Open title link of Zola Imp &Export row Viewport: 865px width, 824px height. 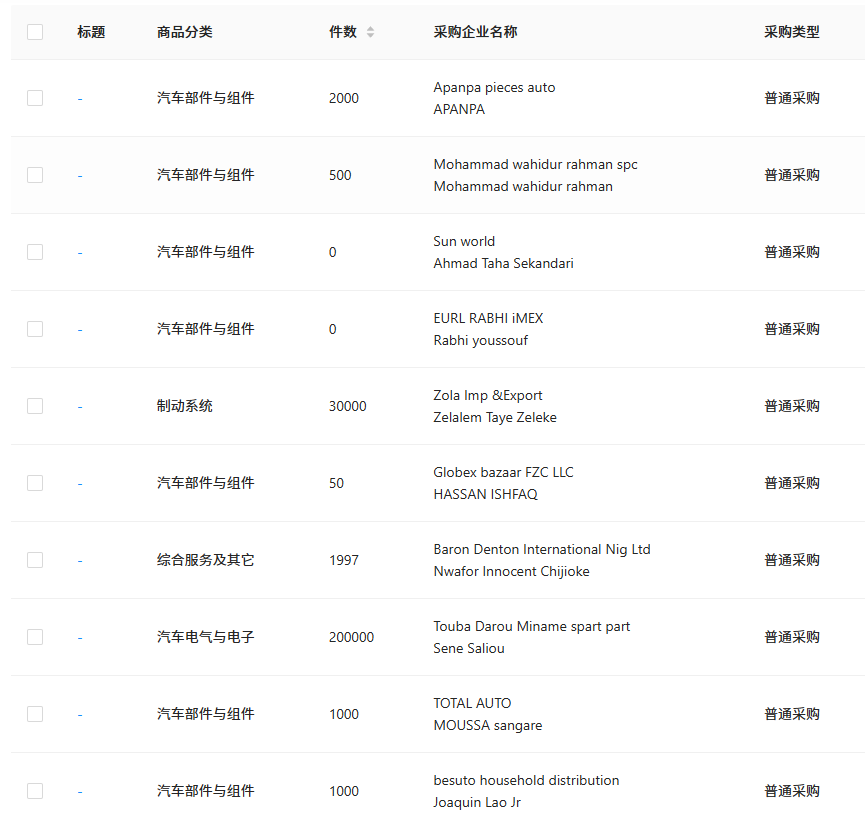click(80, 407)
